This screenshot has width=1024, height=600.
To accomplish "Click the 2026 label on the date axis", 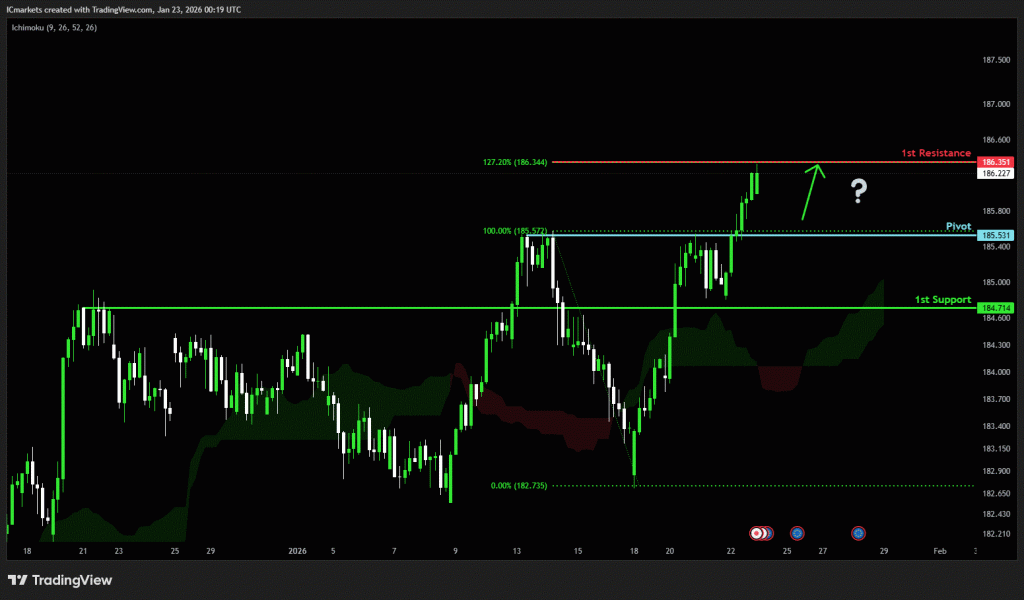I will 299,551.
